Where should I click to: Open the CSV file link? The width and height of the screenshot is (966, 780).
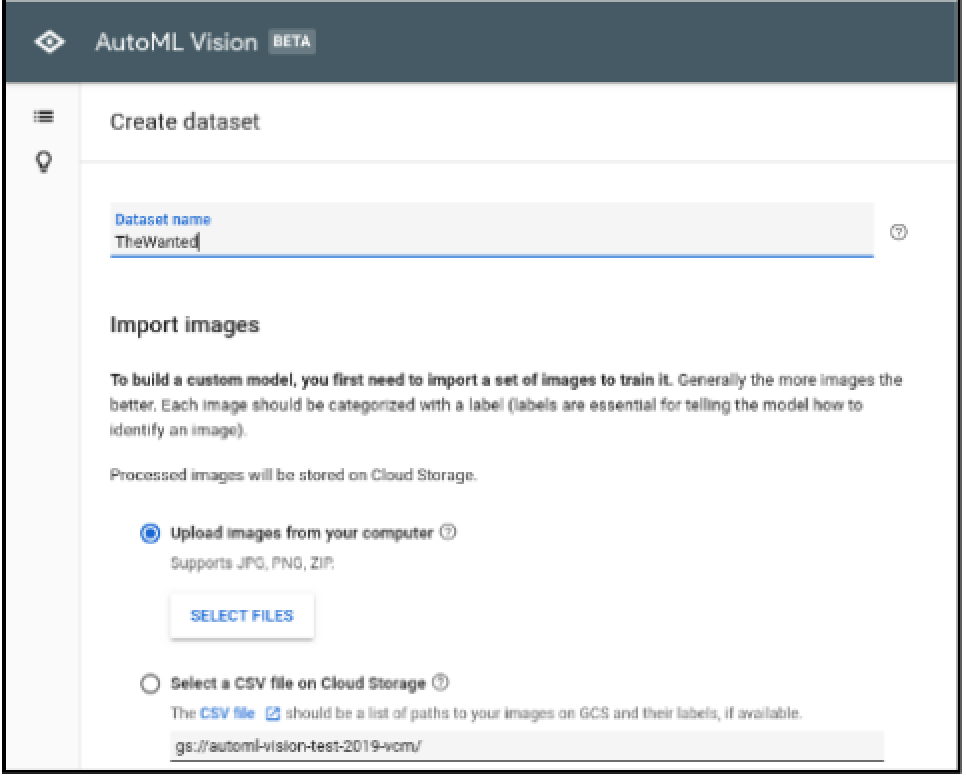tap(227, 713)
